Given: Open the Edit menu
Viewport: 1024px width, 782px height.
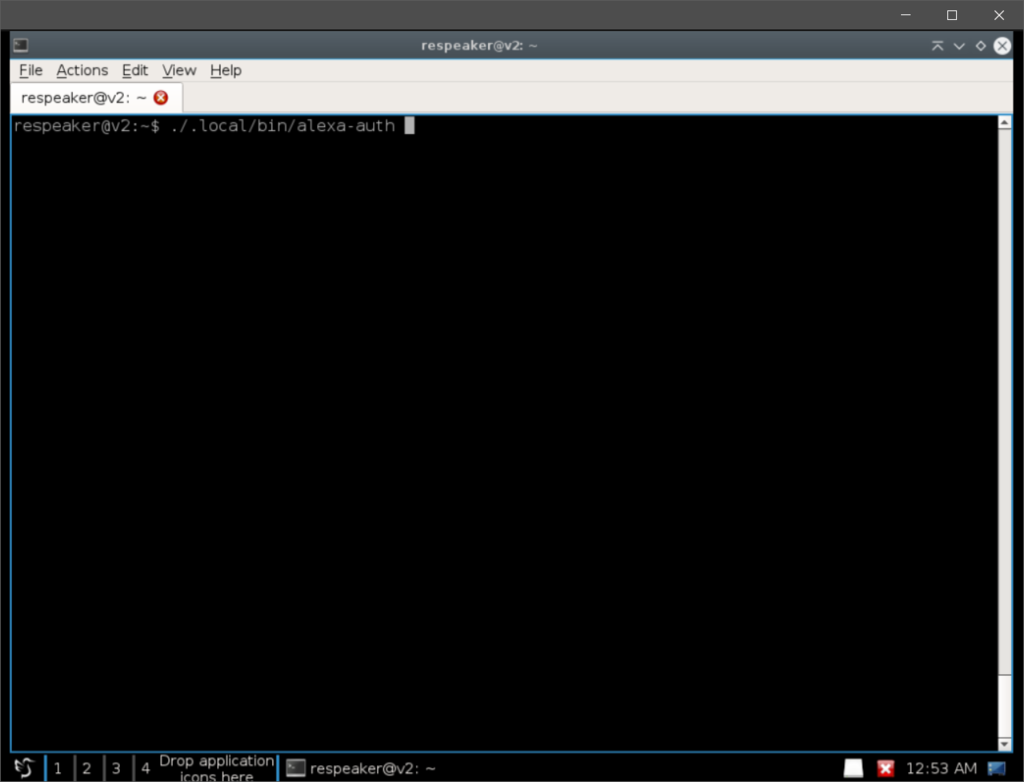Looking at the screenshot, I should point(135,70).
